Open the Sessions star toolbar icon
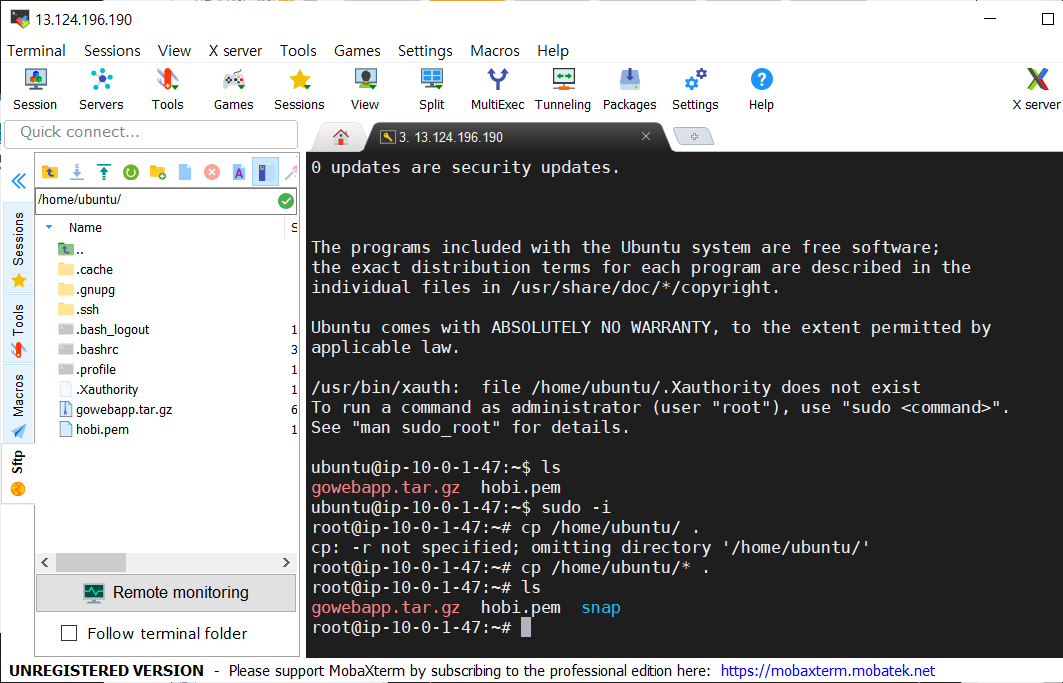Screen dimensions: 1063x683 [299, 90]
